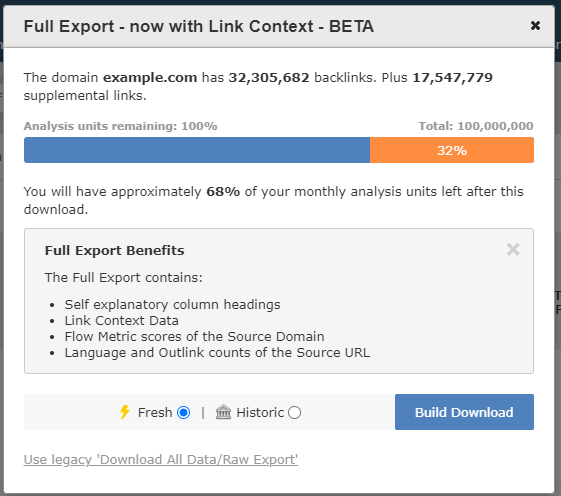The height and width of the screenshot is (496, 561).
Task: Dismiss the Full Export Benefits panel
Action: click(x=513, y=249)
